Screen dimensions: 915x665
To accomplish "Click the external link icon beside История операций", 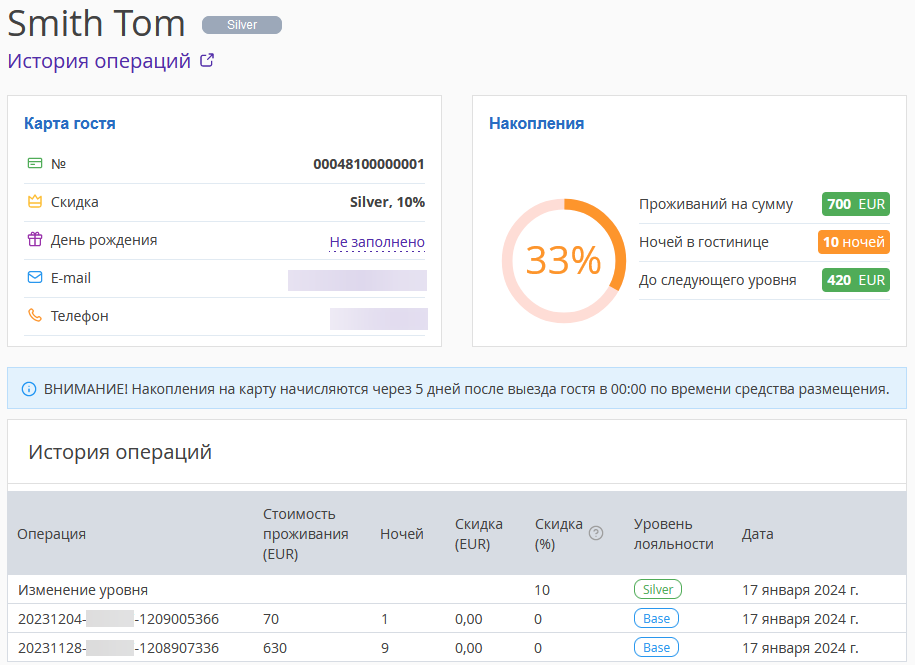I will (207, 60).
